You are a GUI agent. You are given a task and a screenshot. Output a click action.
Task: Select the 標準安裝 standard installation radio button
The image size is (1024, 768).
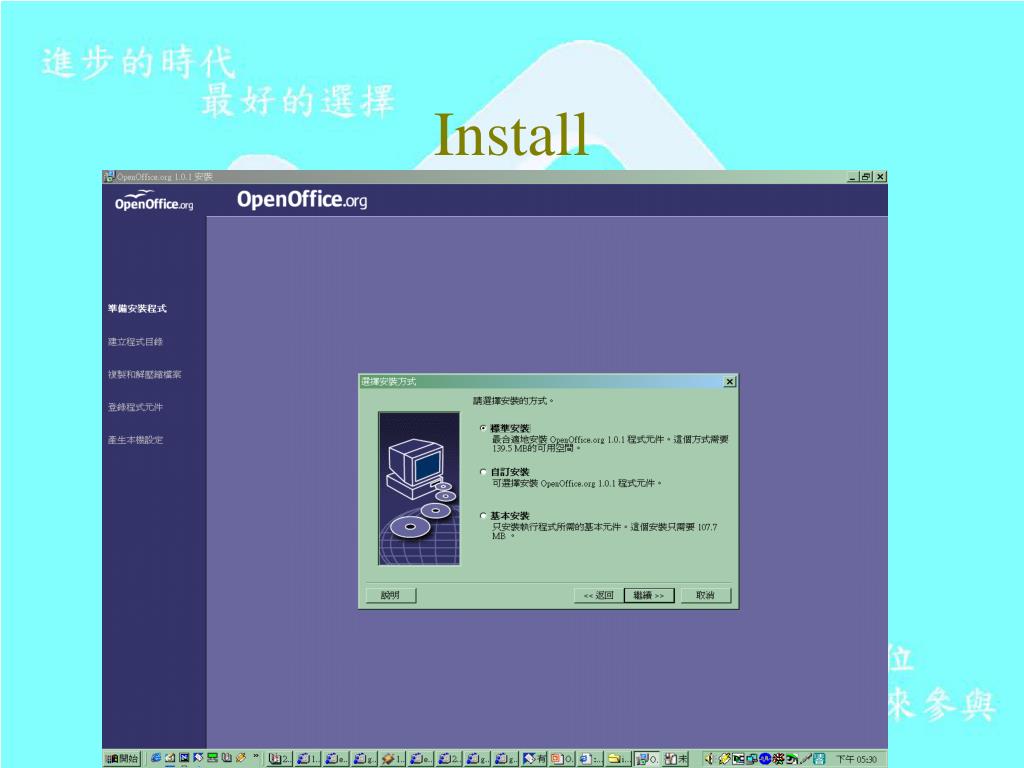tap(483, 428)
